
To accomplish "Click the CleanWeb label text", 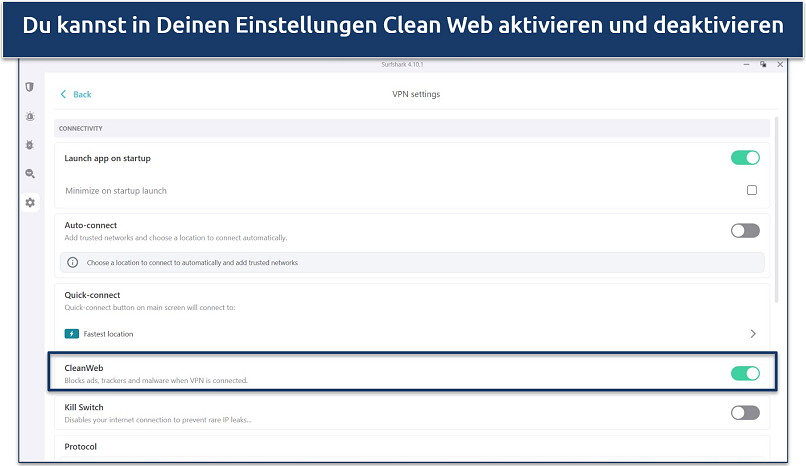I will (x=84, y=368).
